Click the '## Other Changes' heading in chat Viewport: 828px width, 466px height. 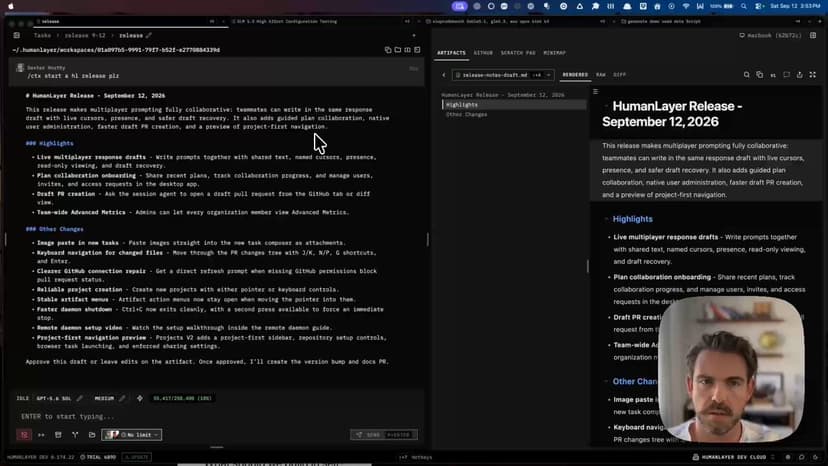click(54, 229)
